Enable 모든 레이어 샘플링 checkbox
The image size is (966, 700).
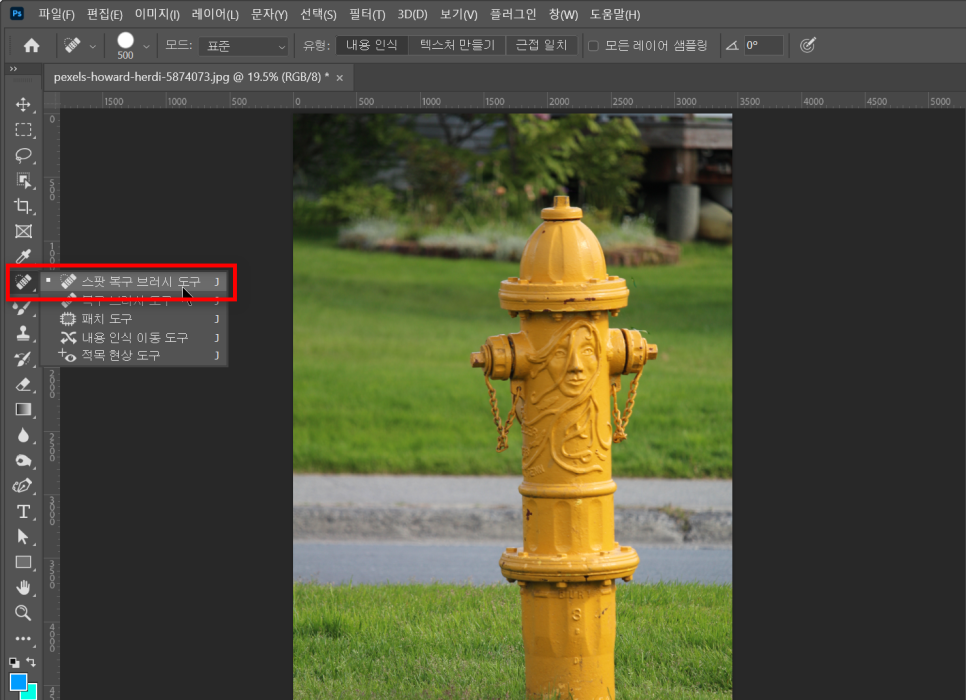[593, 46]
